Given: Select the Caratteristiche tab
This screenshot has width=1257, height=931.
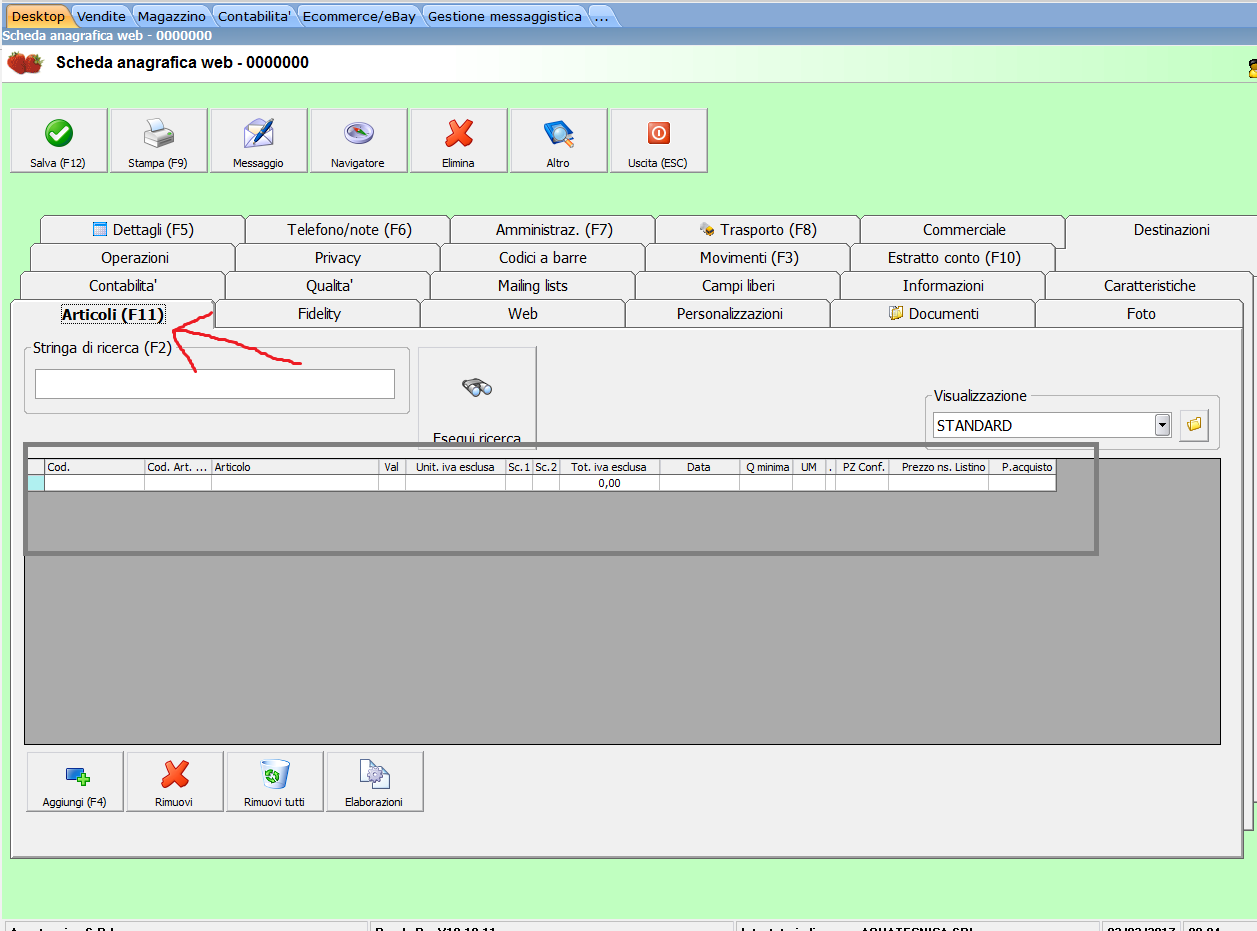Looking at the screenshot, I should (x=1149, y=286).
